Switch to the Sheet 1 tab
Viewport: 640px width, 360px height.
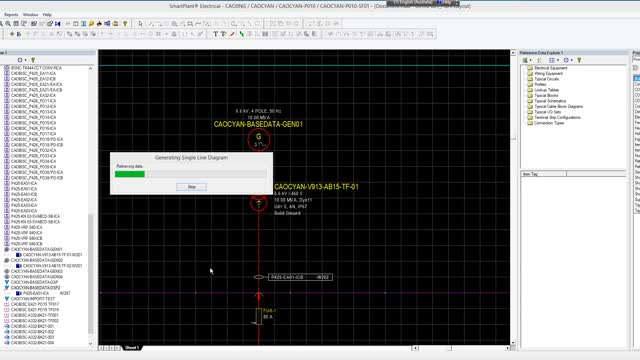[132, 348]
